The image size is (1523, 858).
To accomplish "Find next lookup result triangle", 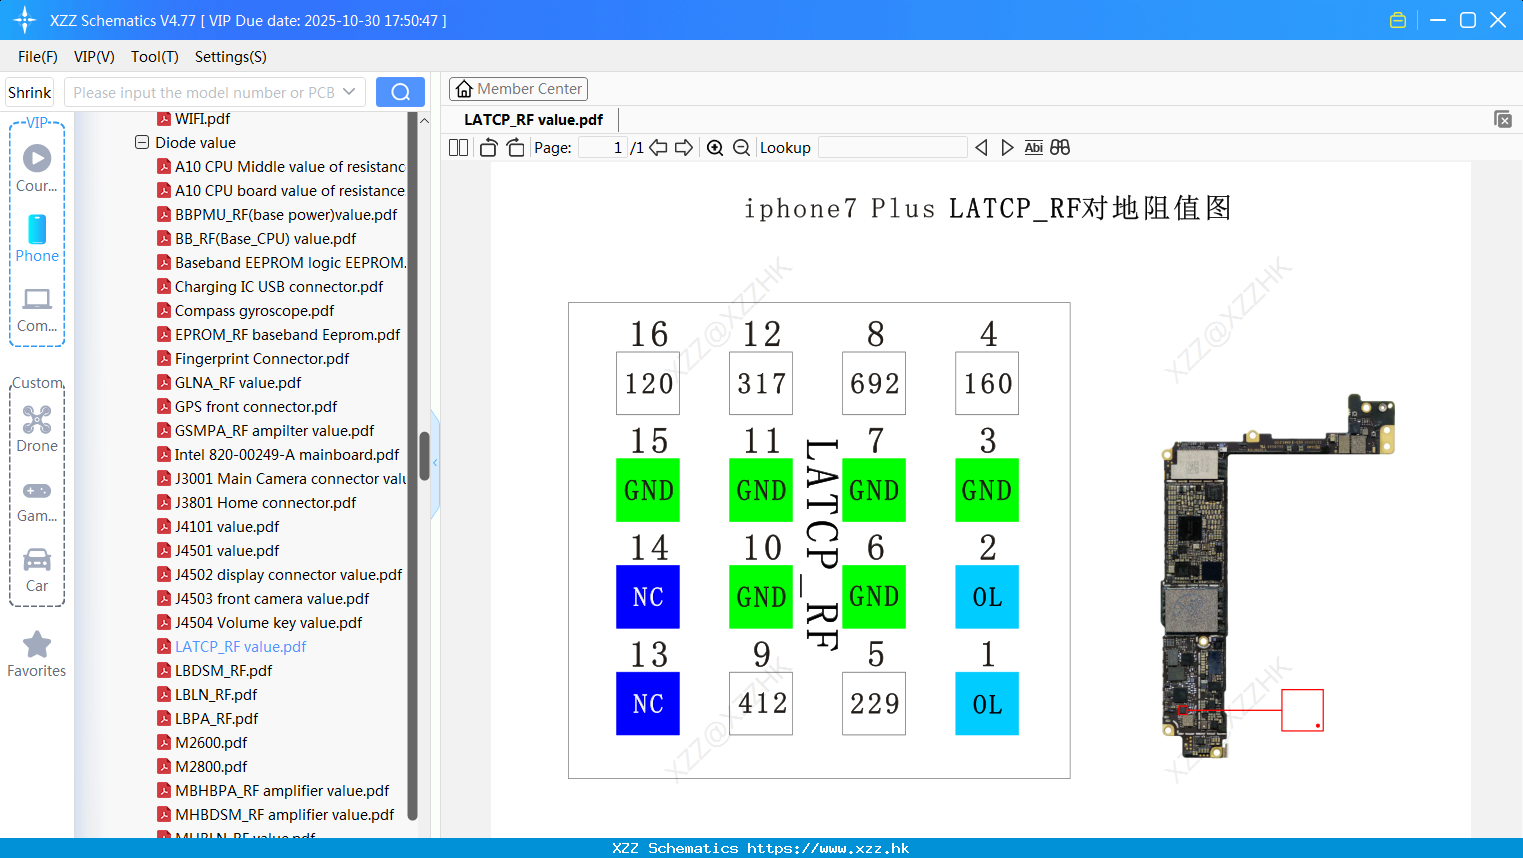I will pyautogui.click(x=1007, y=148).
